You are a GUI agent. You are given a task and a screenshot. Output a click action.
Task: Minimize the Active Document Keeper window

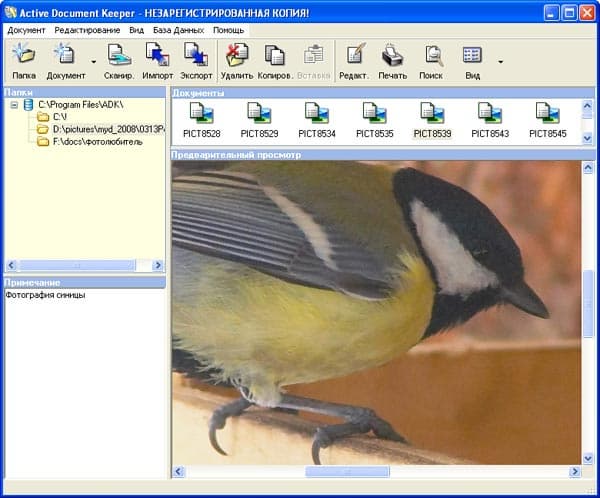pos(551,13)
